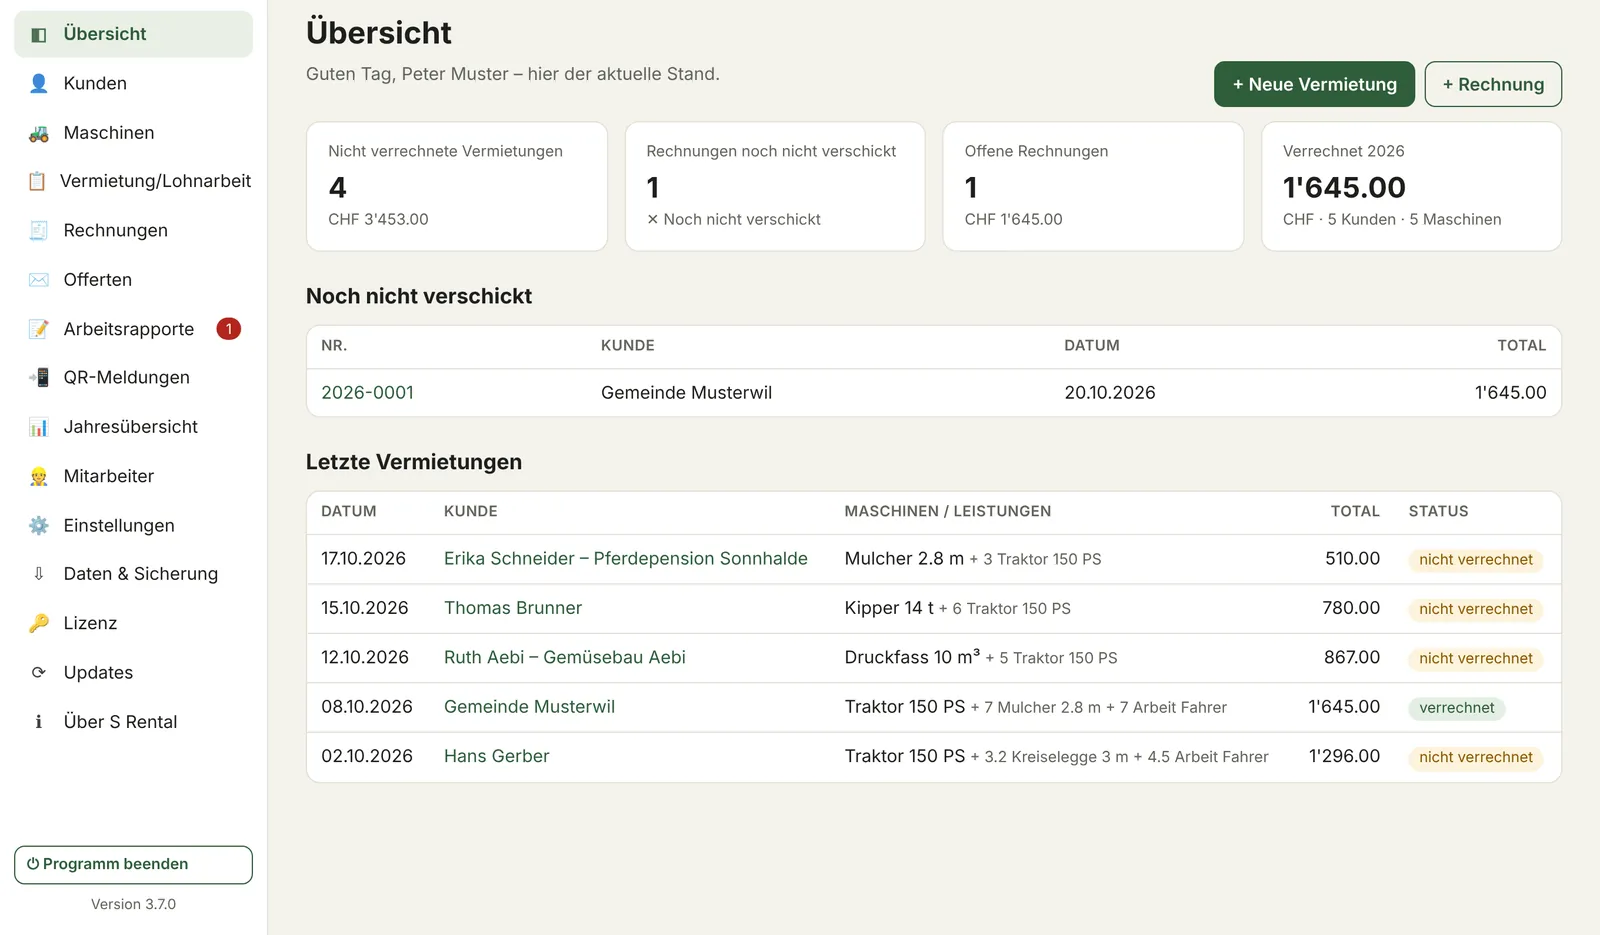Click the Version 3.7.0 label
The width and height of the screenshot is (1600, 935).
click(133, 905)
